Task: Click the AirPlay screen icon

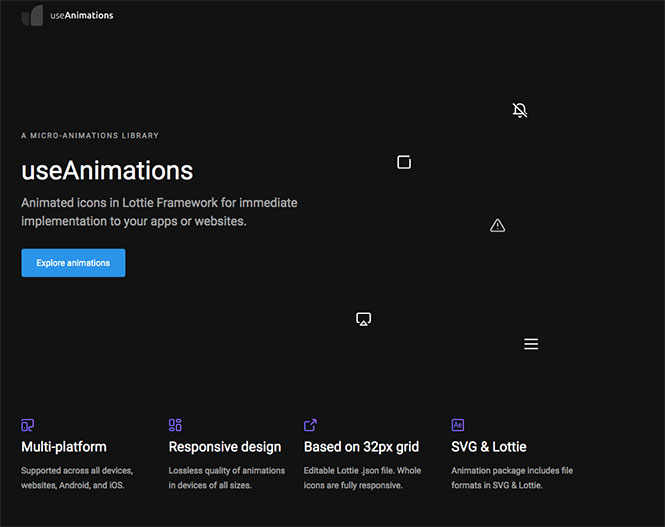Action: tap(363, 319)
